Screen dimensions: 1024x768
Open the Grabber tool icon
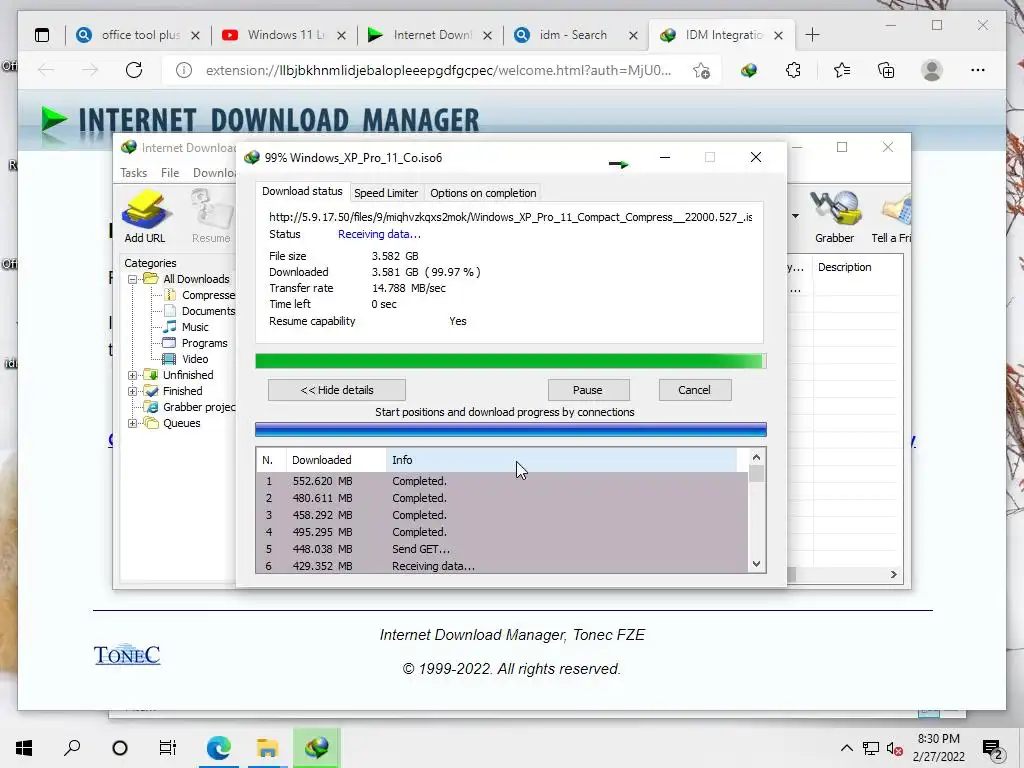pos(834,216)
